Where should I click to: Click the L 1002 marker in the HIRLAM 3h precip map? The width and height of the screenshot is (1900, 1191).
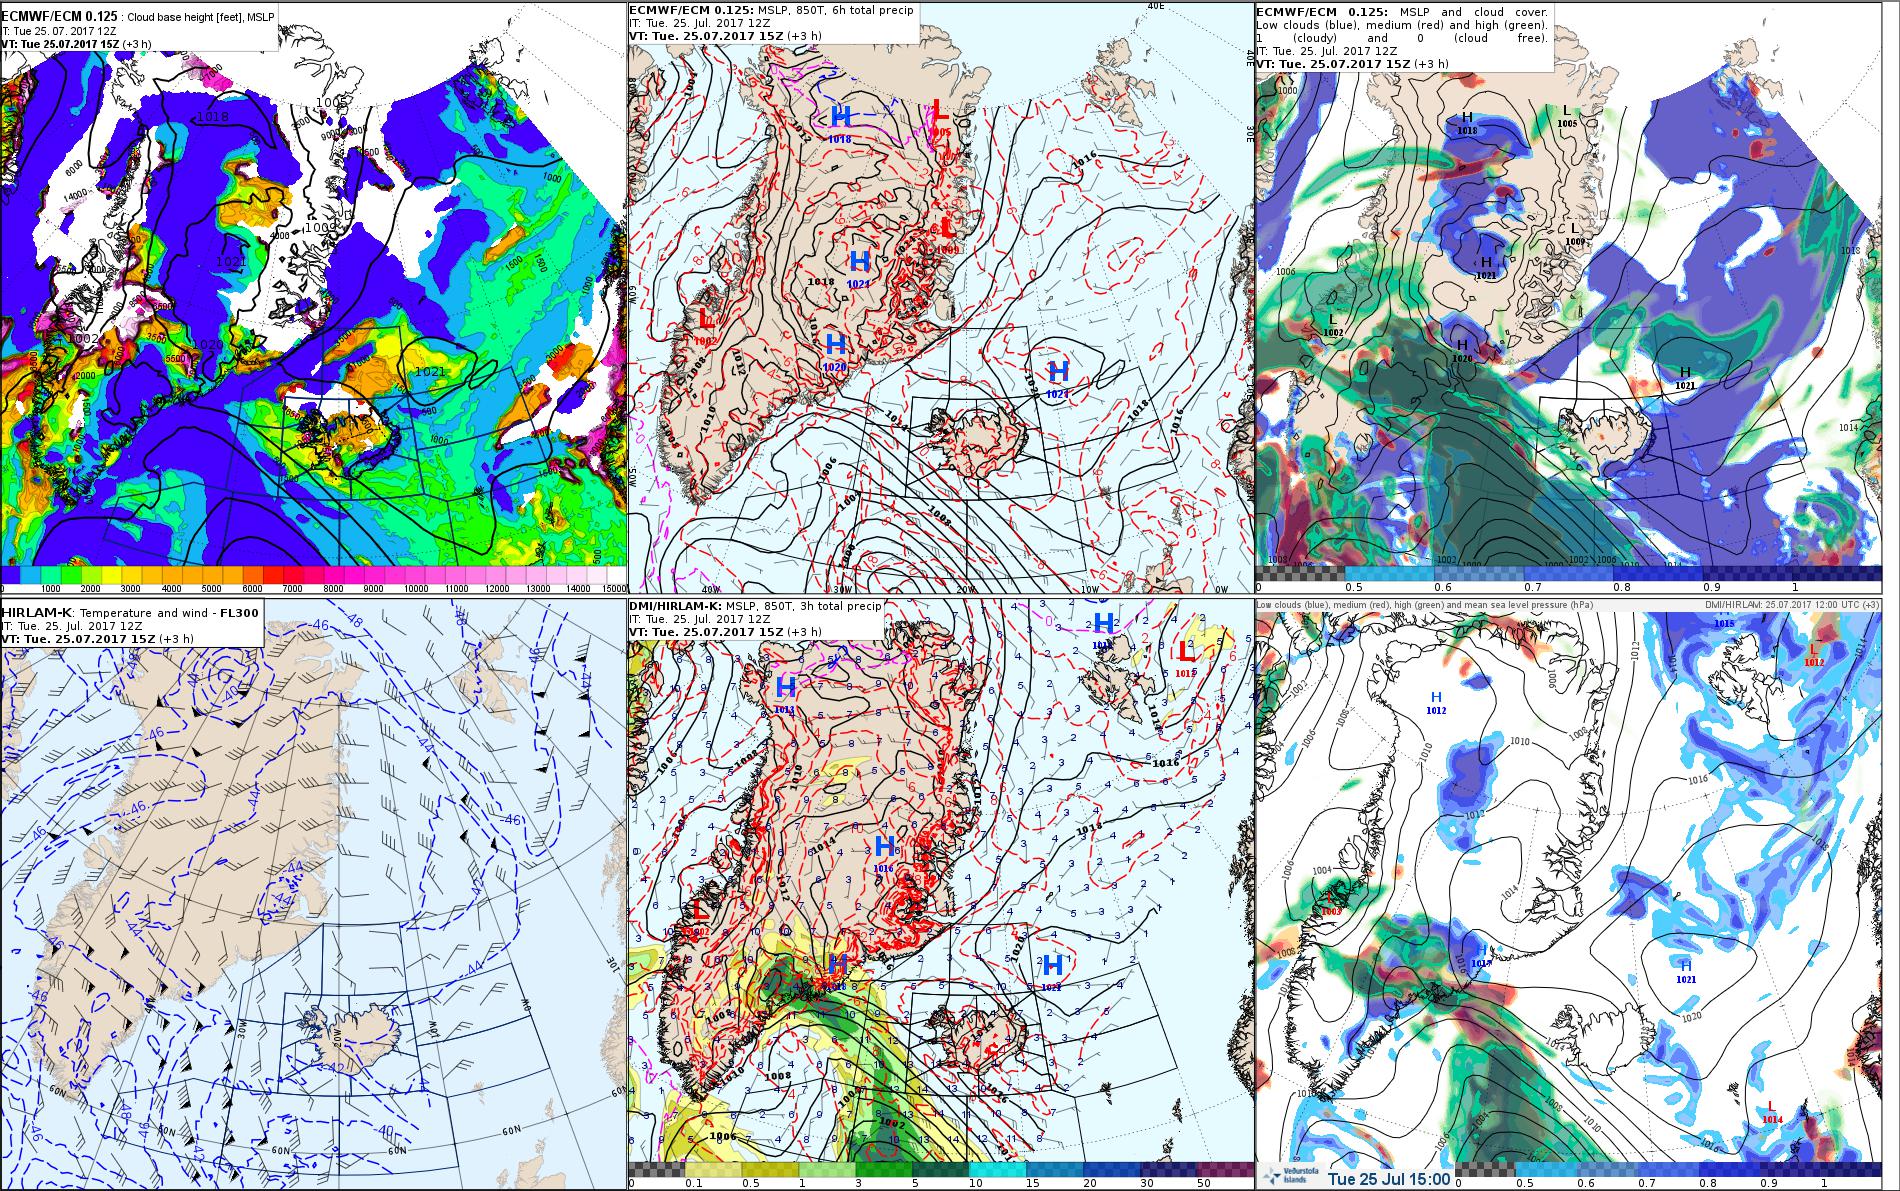coord(698,916)
